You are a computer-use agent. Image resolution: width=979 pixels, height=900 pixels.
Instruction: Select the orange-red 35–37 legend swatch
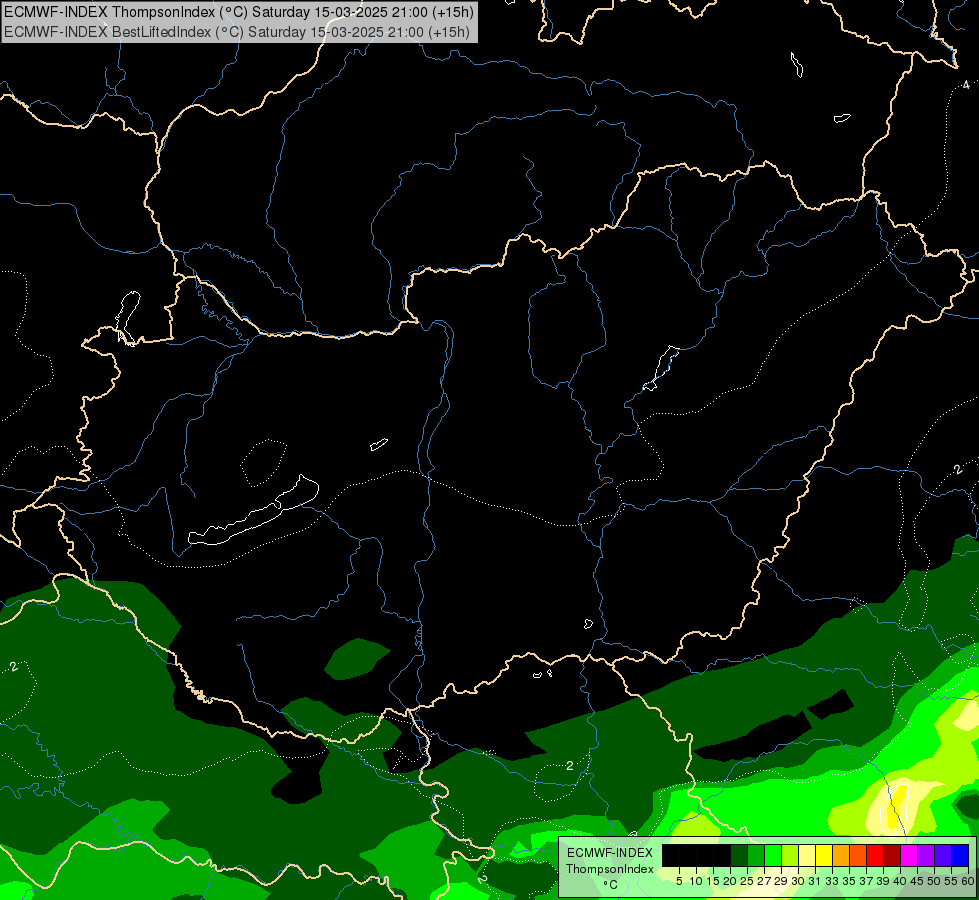coord(858,855)
